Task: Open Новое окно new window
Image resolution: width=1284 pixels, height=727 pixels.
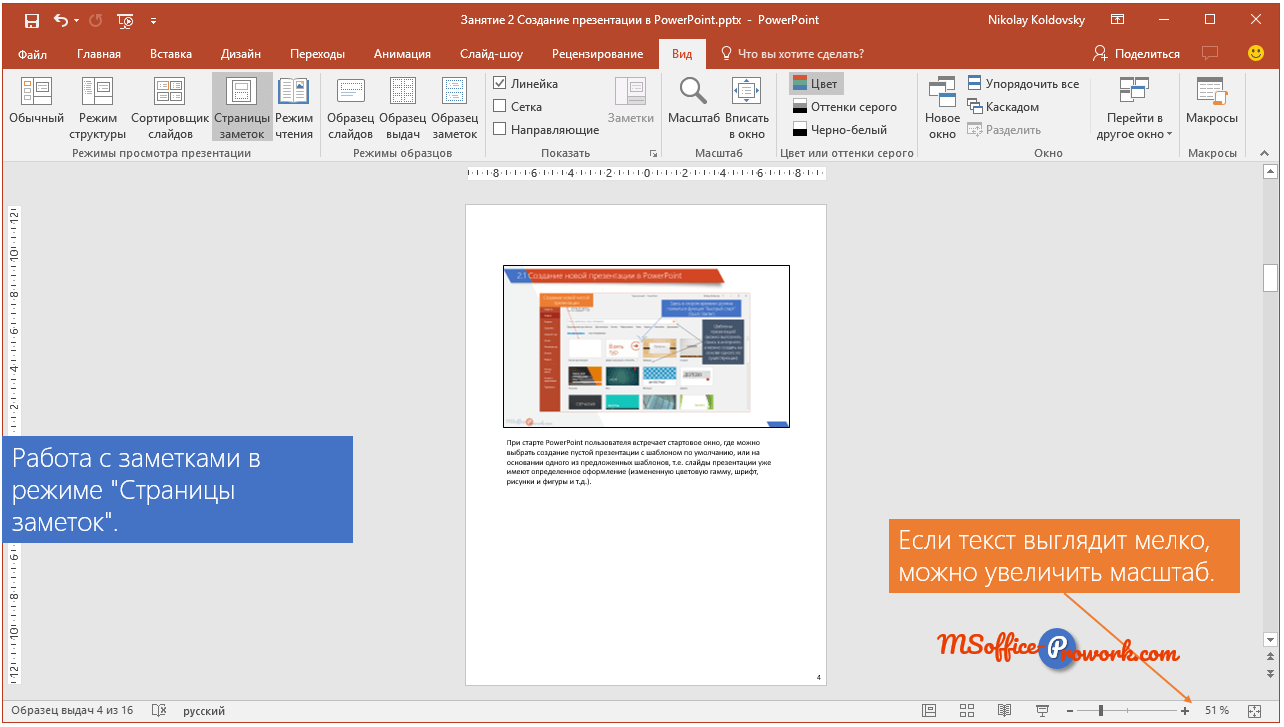Action: coord(942,107)
